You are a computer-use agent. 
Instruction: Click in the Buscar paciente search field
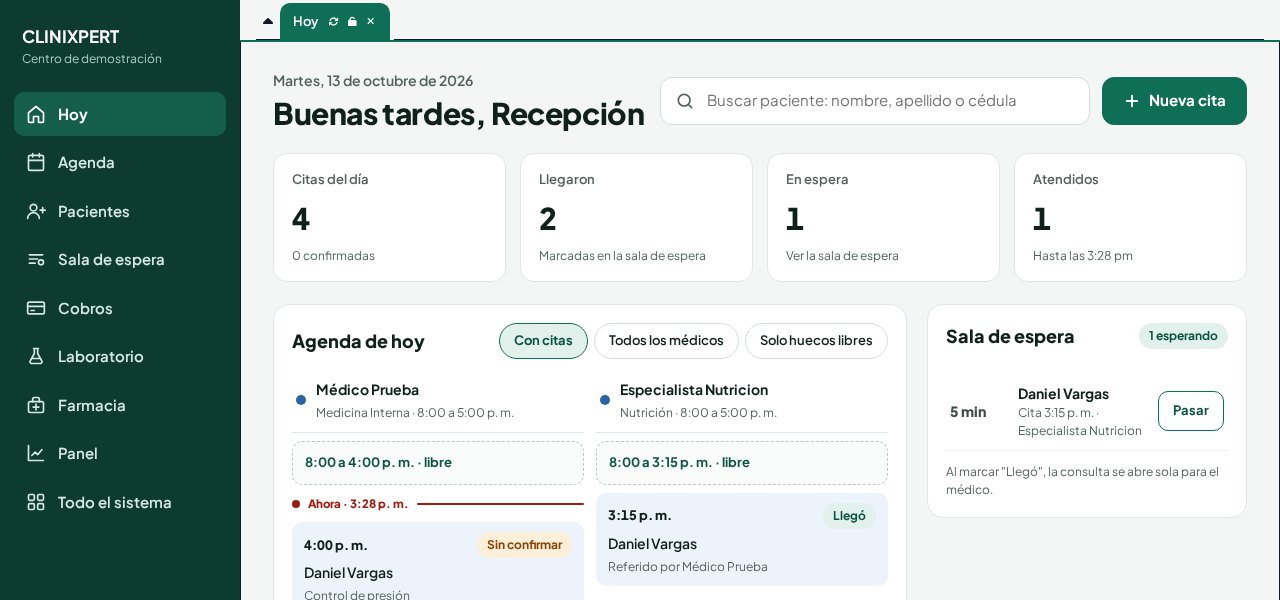point(875,101)
